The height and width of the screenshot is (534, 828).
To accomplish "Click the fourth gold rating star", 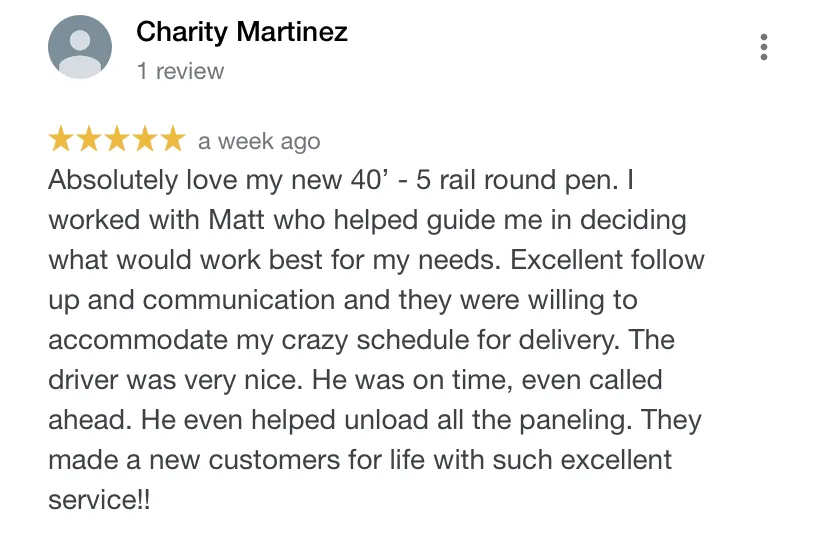I will tap(145, 139).
